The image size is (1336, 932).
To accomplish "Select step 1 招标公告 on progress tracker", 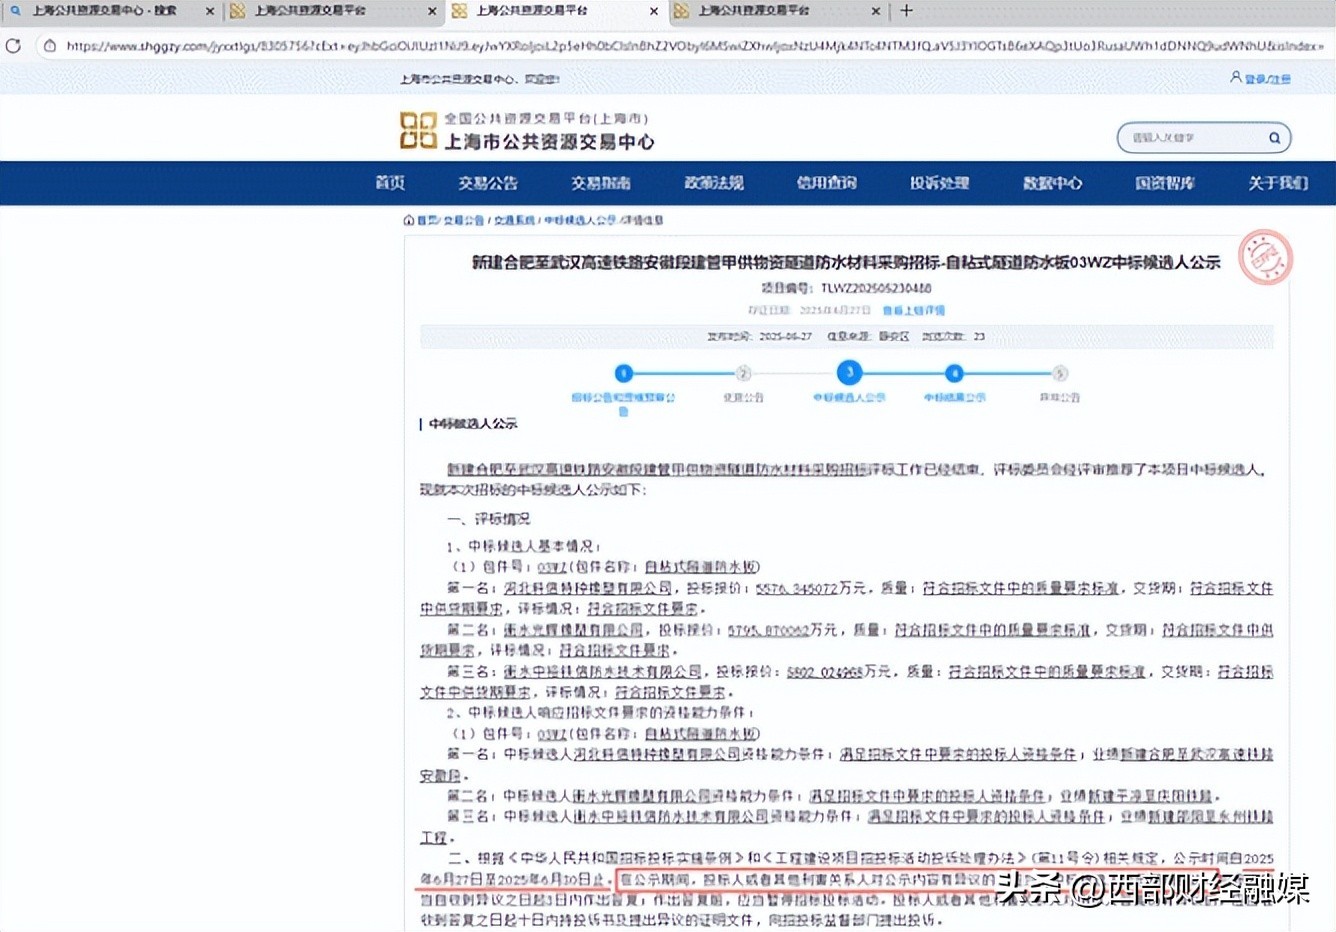I will tap(623, 372).
